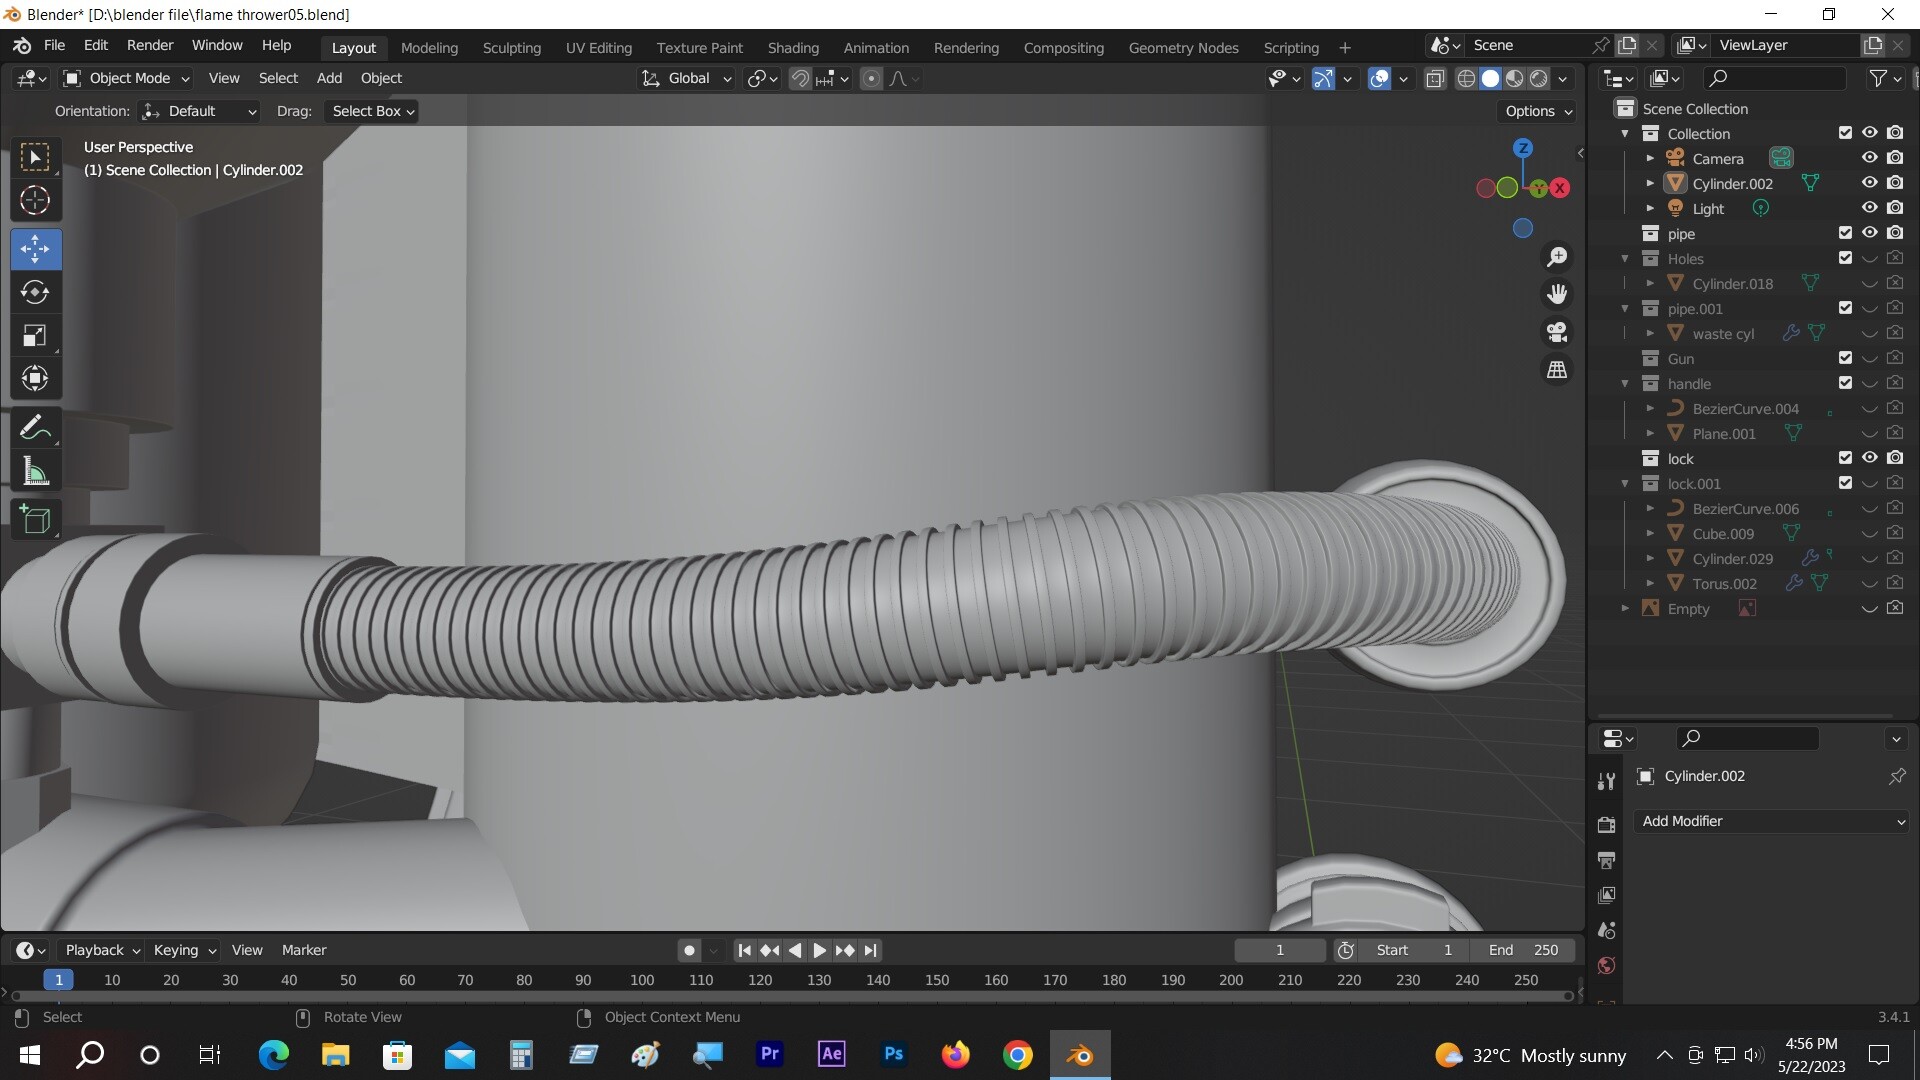1920x1080 pixels.
Task: Hide the Light object in viewport
Action: 1869,208
